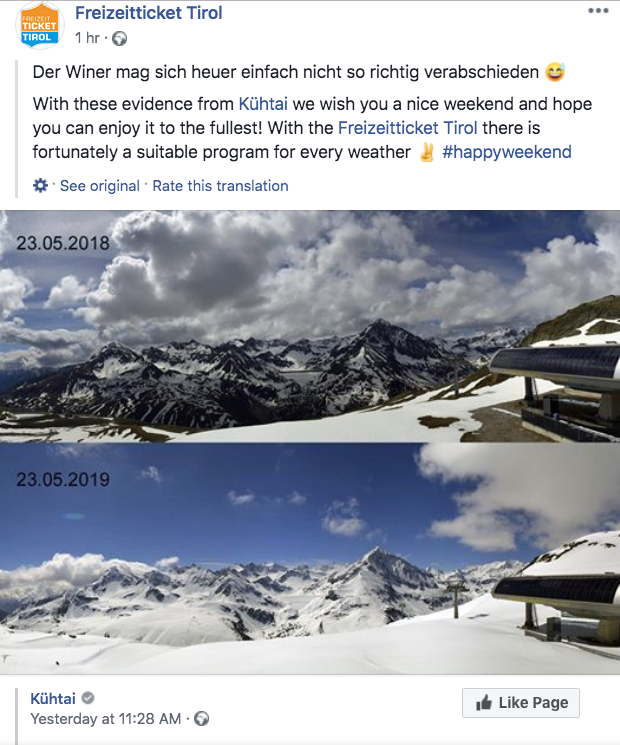Open the #happyweekend hashtag

coord(506,152)
